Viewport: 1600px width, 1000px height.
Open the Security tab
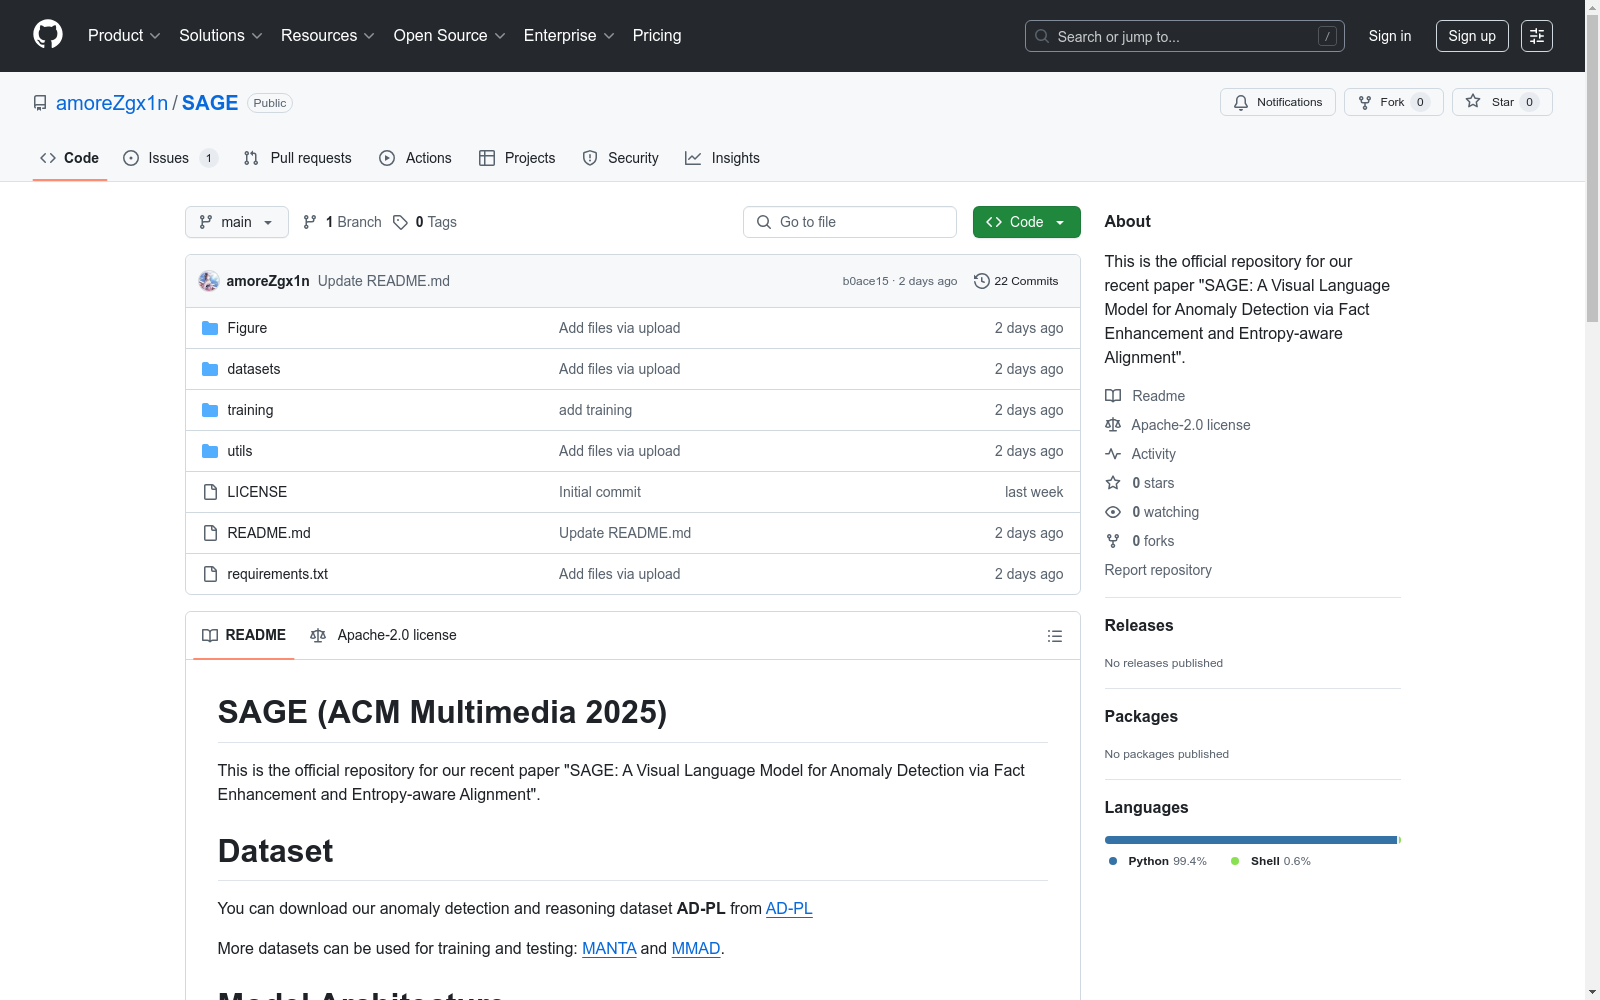coord(621,158)
